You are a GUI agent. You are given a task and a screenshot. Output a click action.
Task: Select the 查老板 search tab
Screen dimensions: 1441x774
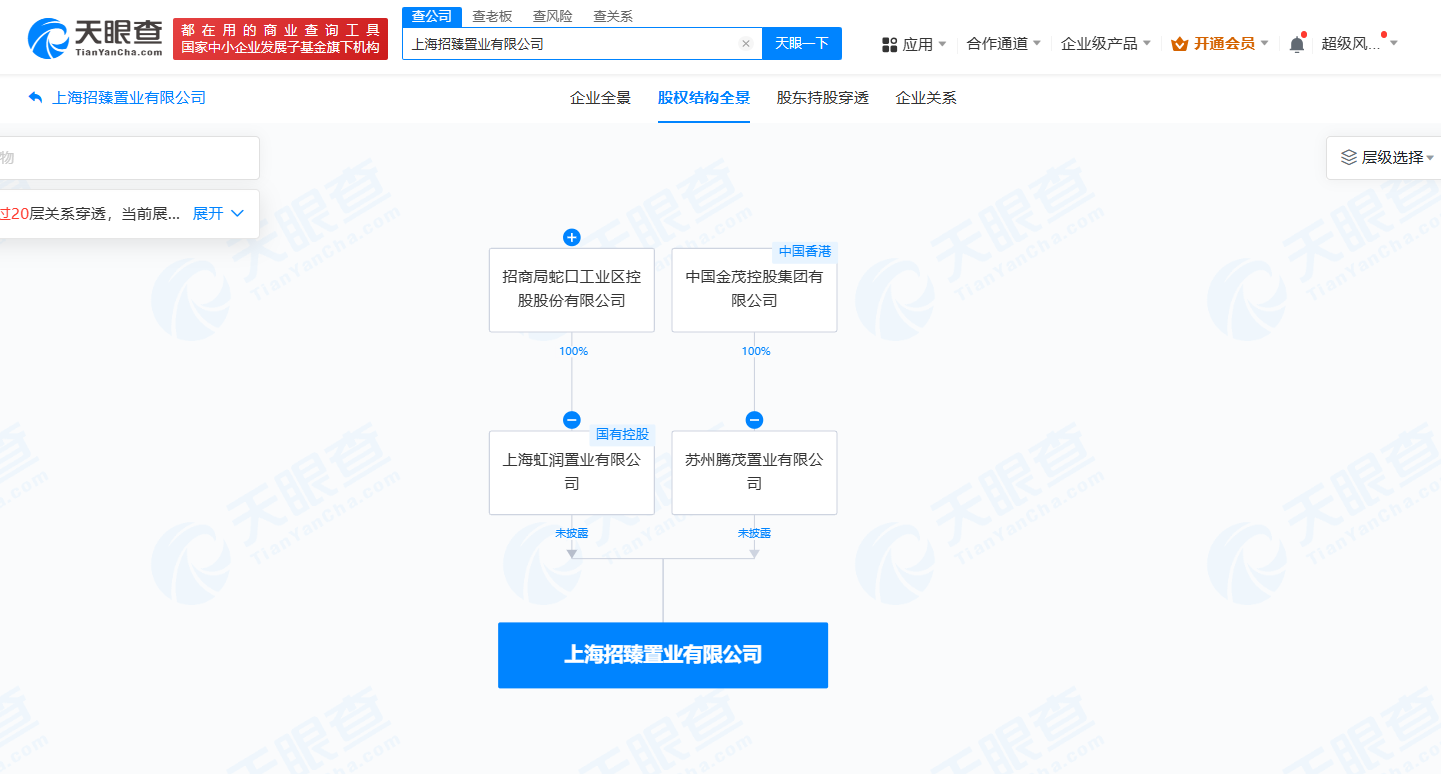pos(492,16)
